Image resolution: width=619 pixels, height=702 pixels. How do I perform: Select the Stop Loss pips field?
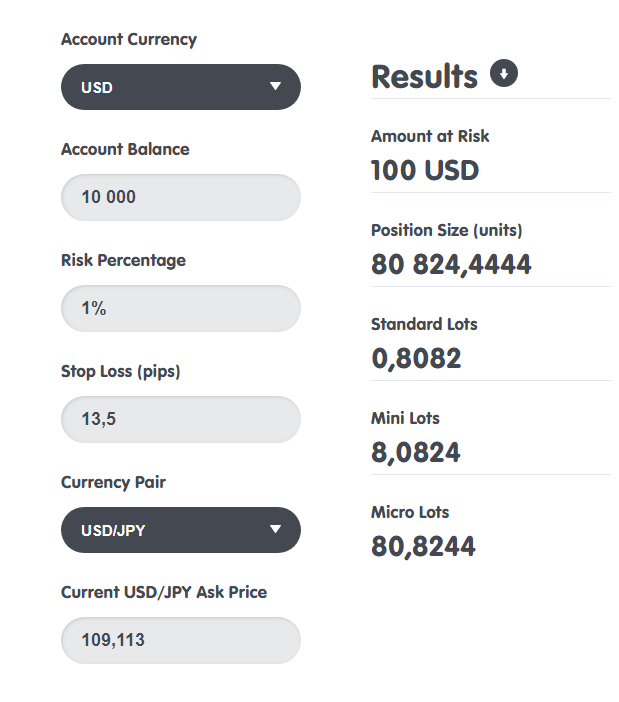tap(180, 420)
